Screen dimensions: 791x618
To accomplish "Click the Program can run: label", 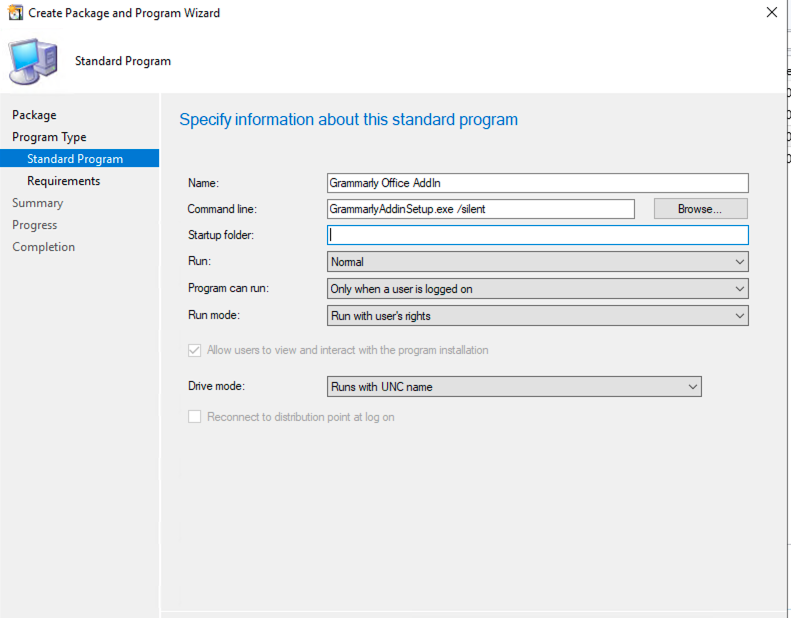I will click(x=229, y=288).
